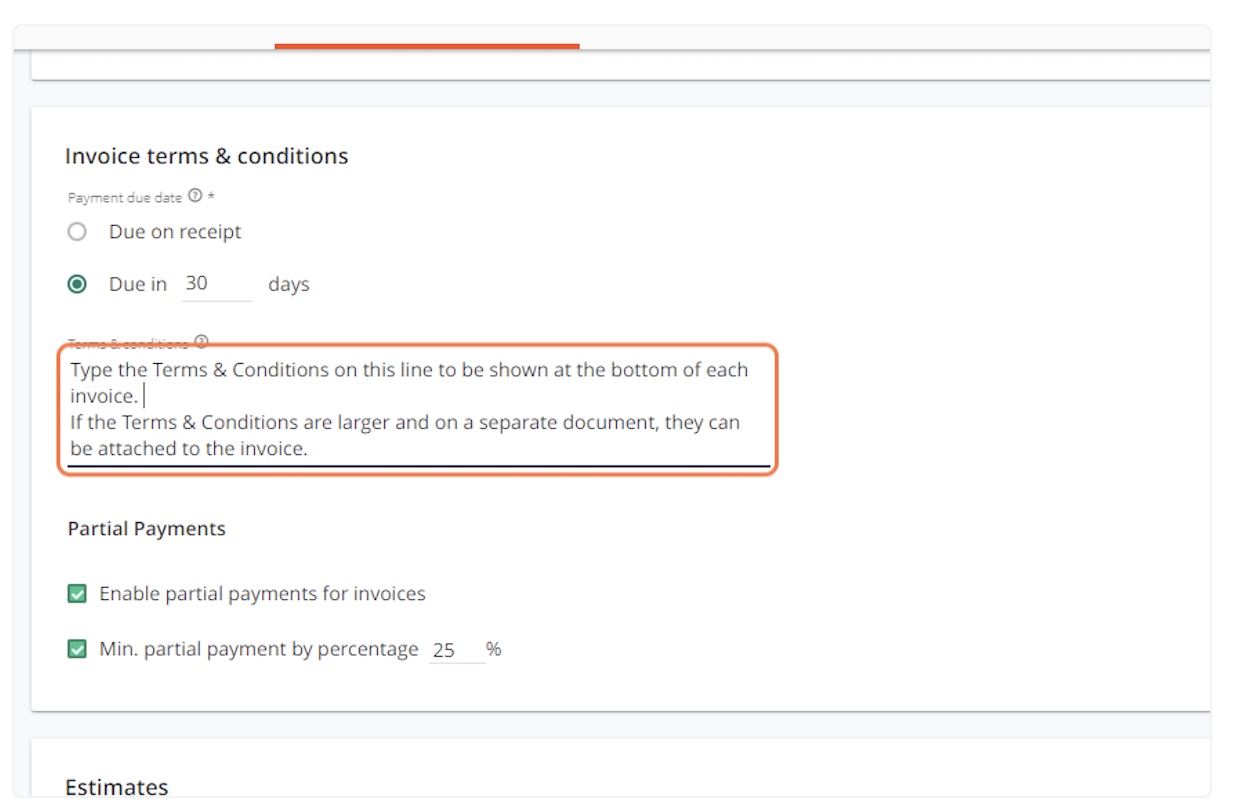The height and width of the screenshot is (810, 1254).
Task: Select the Due on receipt radio button
Action: [x=77, y=232]
